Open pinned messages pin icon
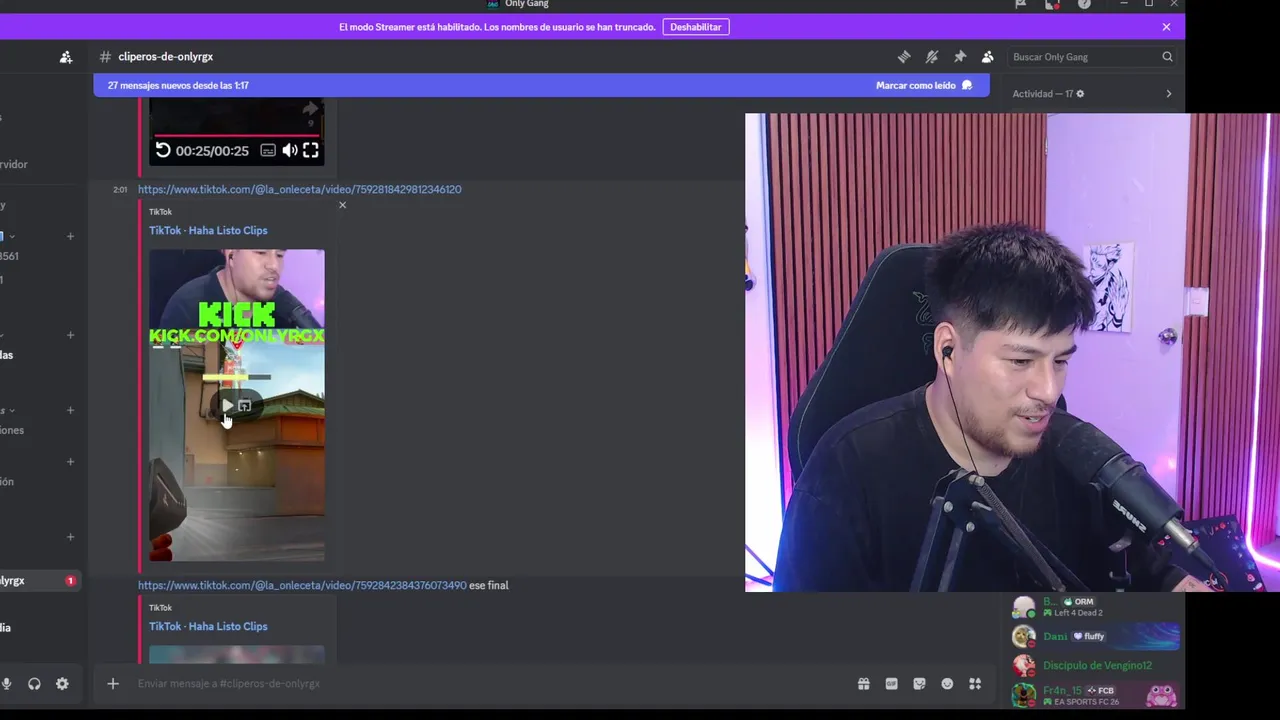Screen dimensions: 1280x720 coord(960,57)
